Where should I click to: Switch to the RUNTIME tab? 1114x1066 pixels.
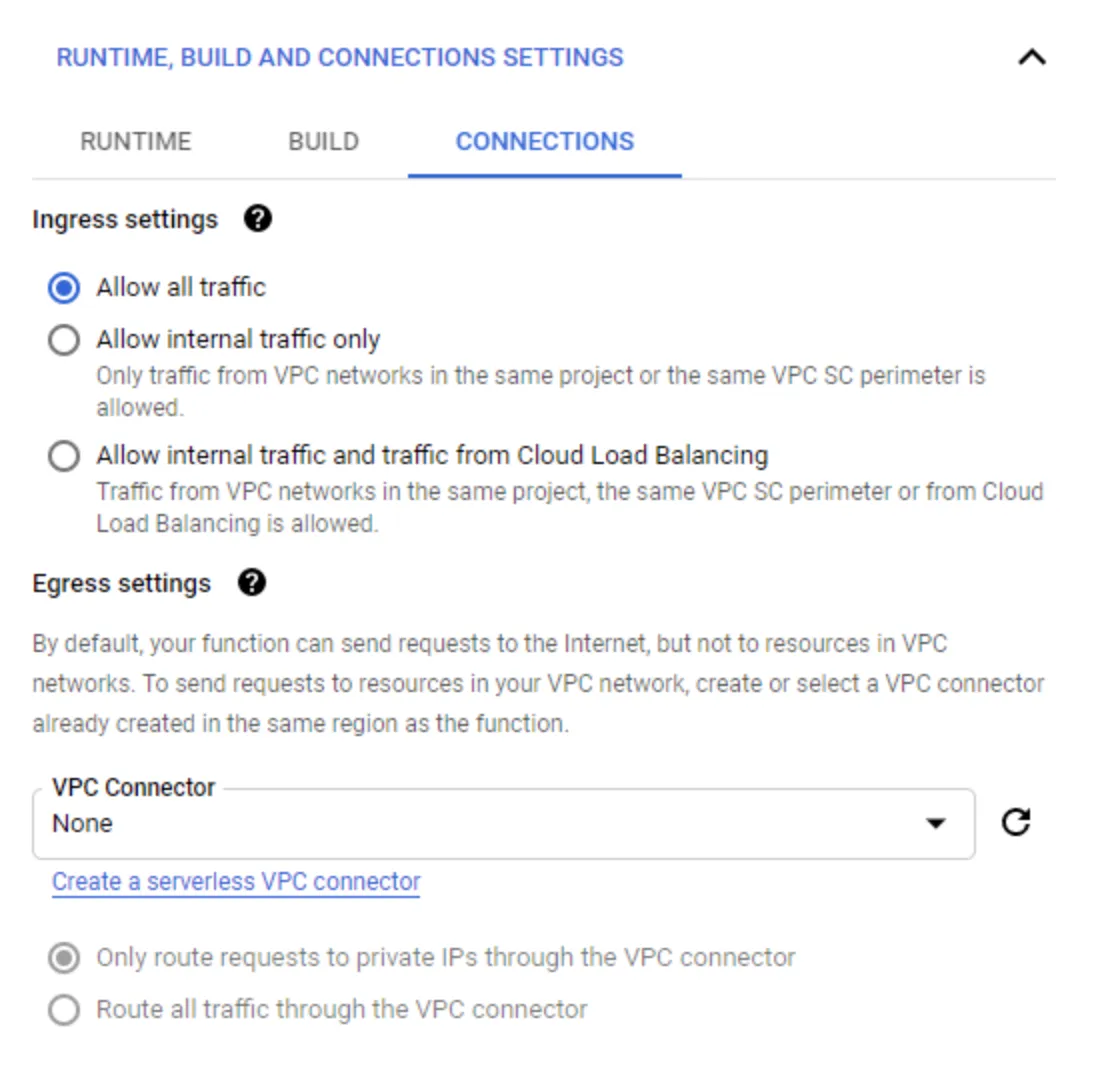(135, 141)
